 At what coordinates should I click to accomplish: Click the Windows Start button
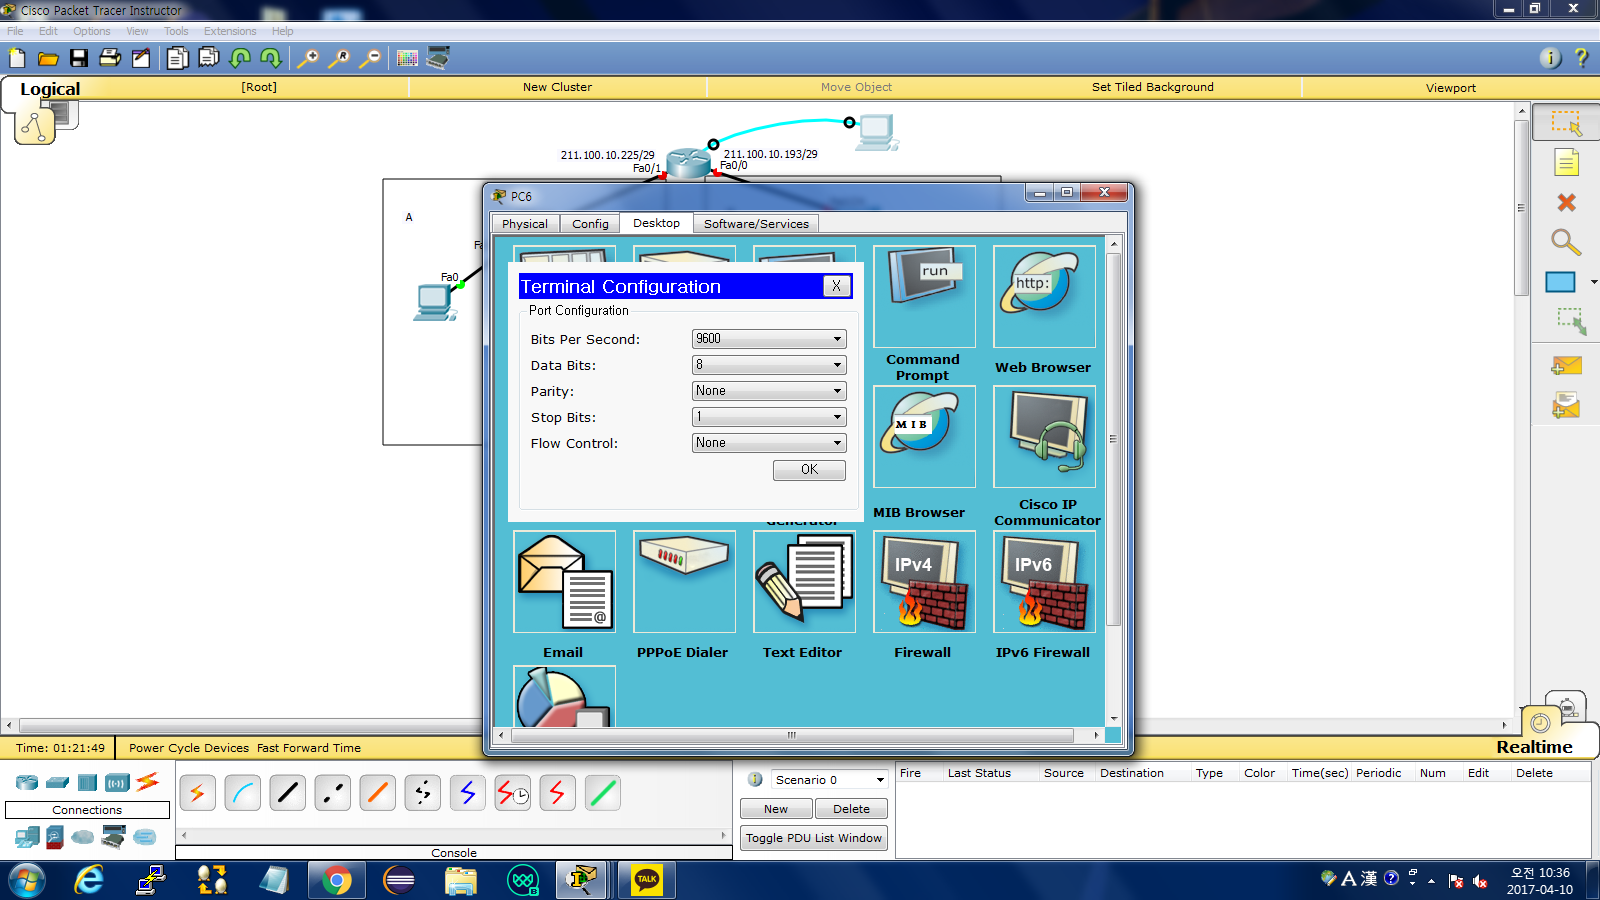(27, 880)
